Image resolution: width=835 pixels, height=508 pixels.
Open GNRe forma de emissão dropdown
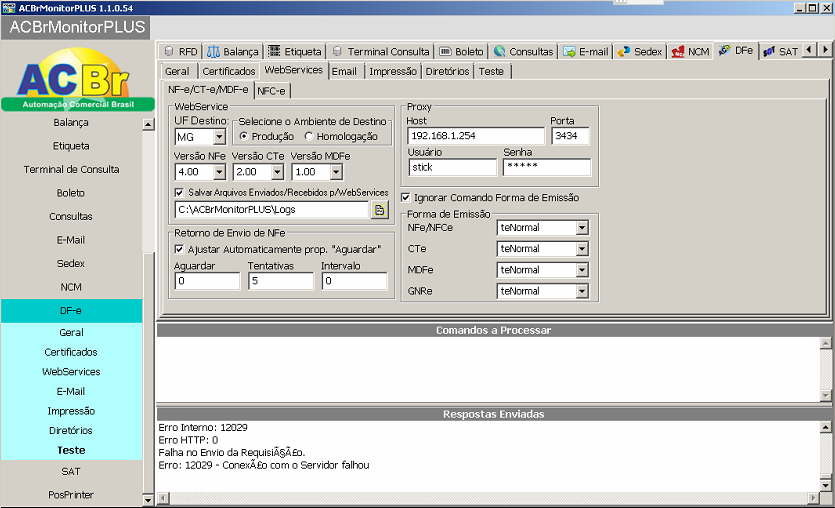(582, 291)
